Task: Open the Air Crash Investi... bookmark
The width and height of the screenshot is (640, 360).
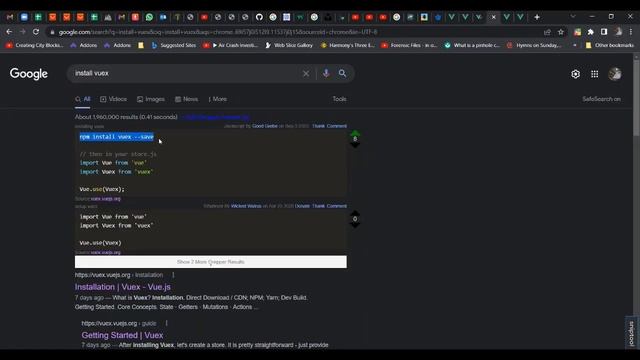Action: coord(231,45)
